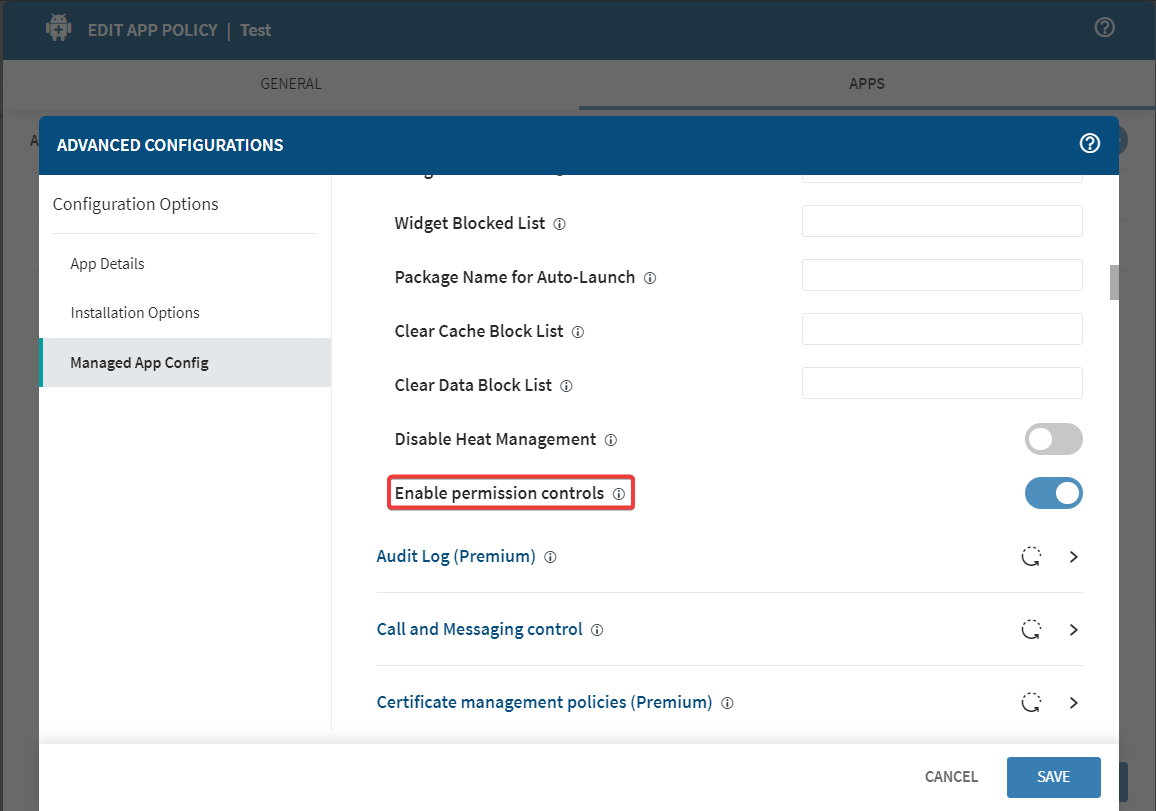Click info icon next to Disable Heat Management
Viewport: 1156px width, 811px height.
[x=610, y=440]
